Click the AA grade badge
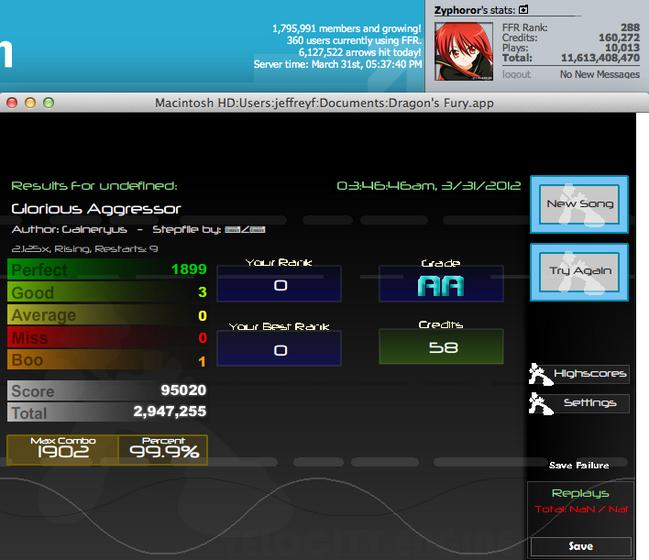This screenshot has width=649, height=560. point(441,286)
